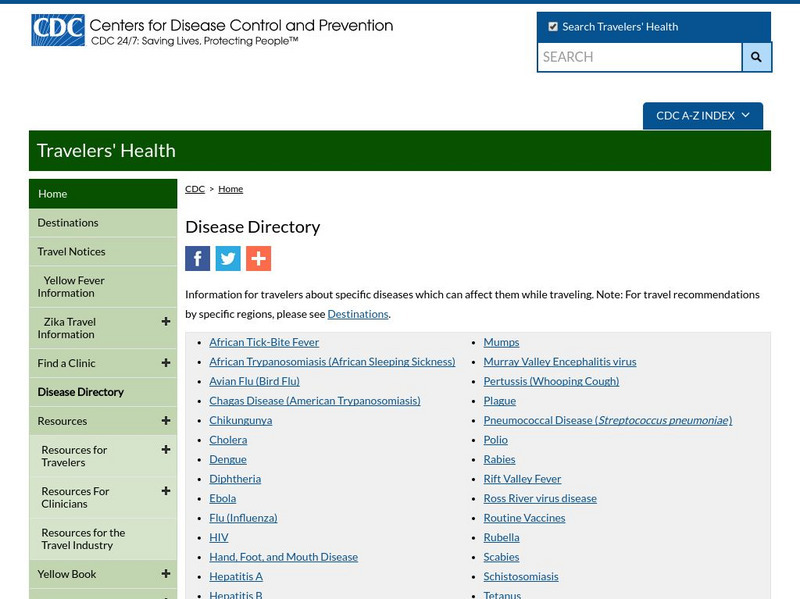800x599 pixels.
Task: Expand Resources for Travelers submenu
Action: (x=166, y=450)
